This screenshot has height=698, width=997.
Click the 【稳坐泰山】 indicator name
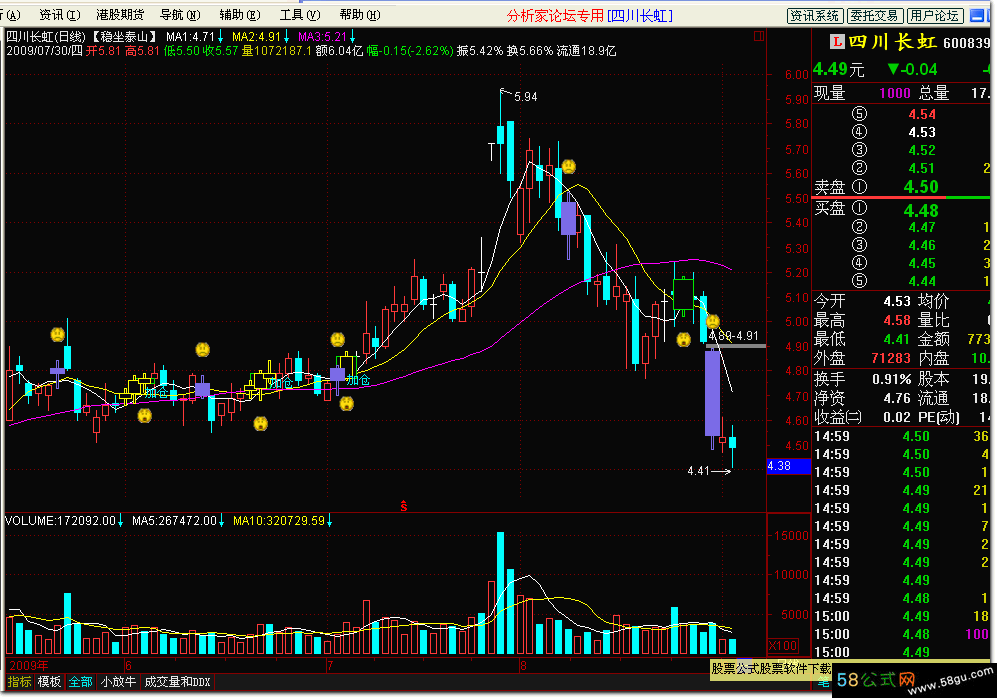coord(123,37)
